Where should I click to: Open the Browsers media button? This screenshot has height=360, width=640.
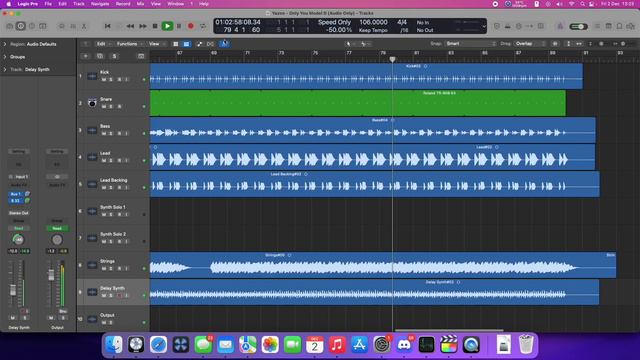click(x=631, y=26)
